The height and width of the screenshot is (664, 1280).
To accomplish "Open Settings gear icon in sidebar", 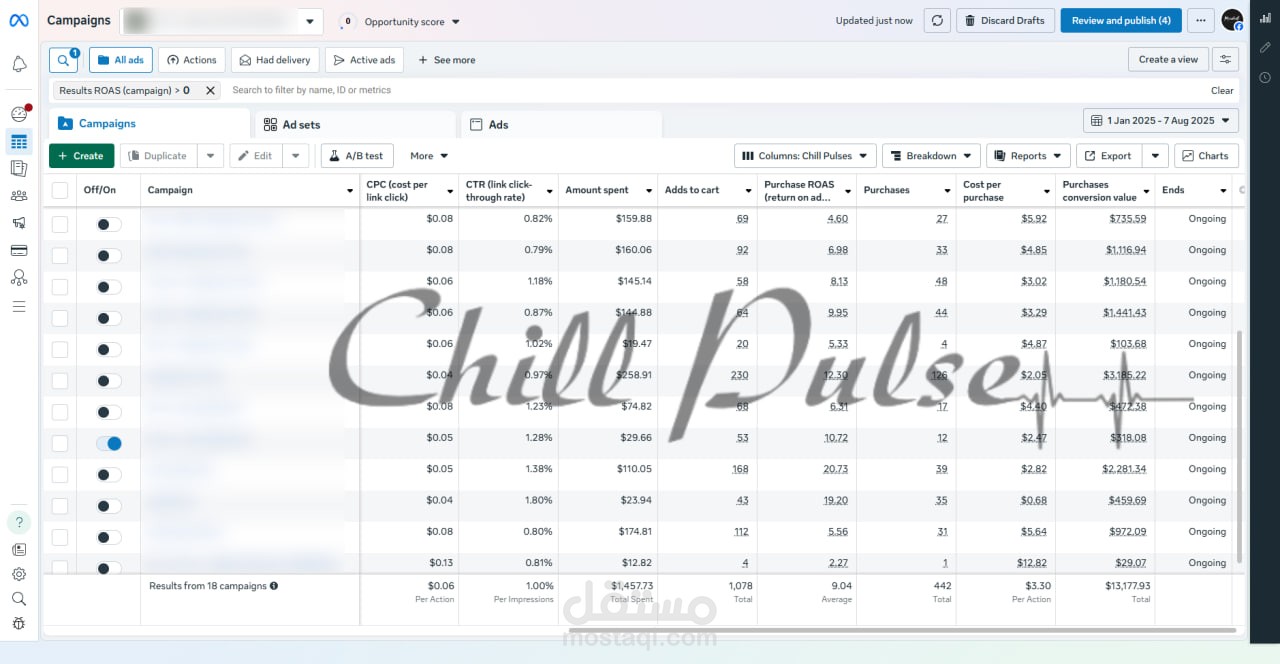I will click(19, 574).
